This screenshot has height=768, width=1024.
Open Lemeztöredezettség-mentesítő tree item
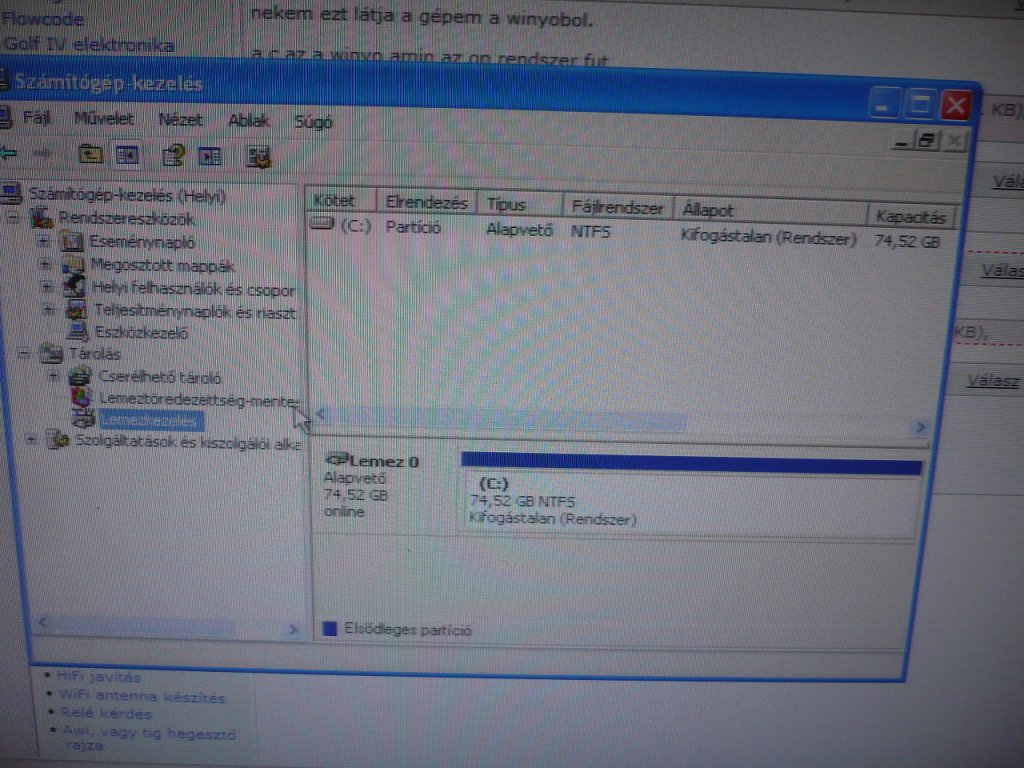199,399
